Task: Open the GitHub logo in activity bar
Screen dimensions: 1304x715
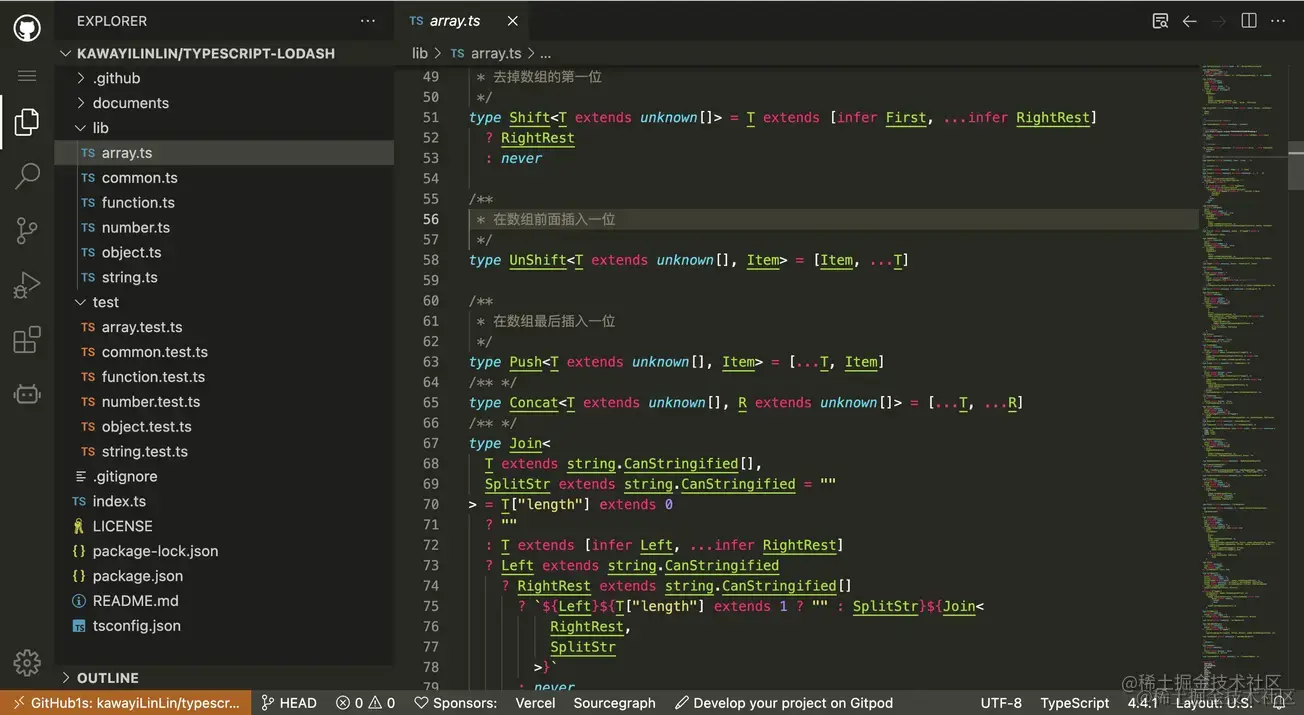Action: 27,27
